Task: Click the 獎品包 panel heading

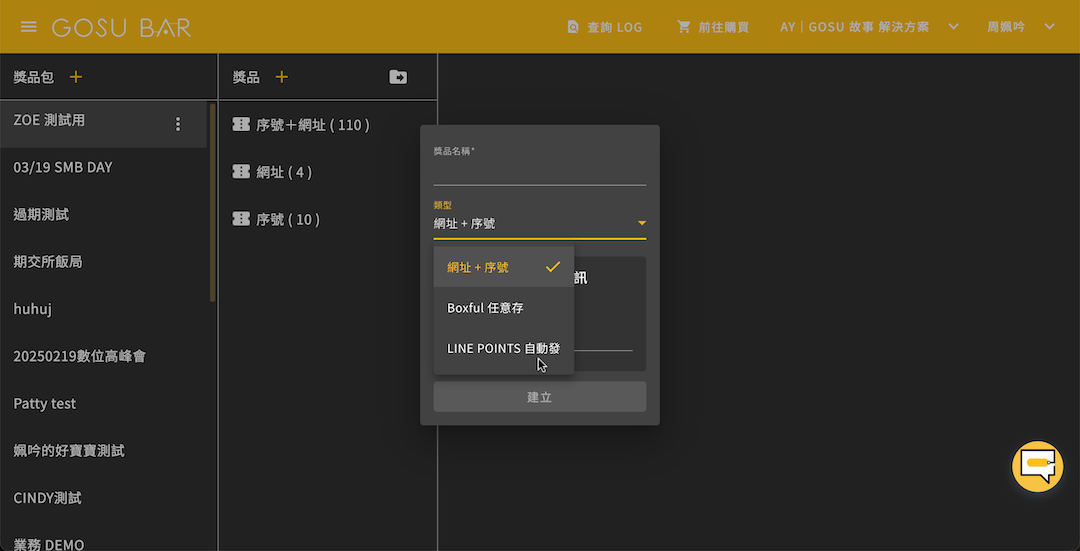Action: 34,77
